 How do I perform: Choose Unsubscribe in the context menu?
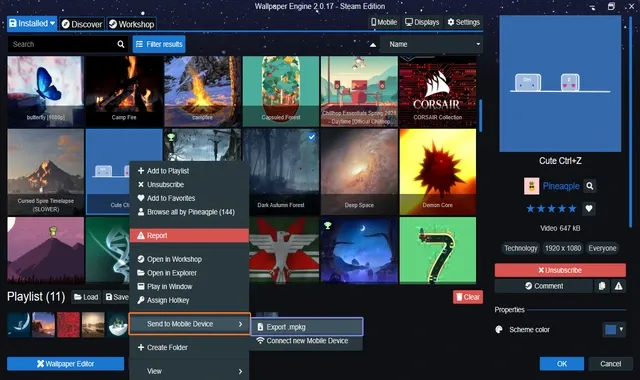[x=189, y=184]
